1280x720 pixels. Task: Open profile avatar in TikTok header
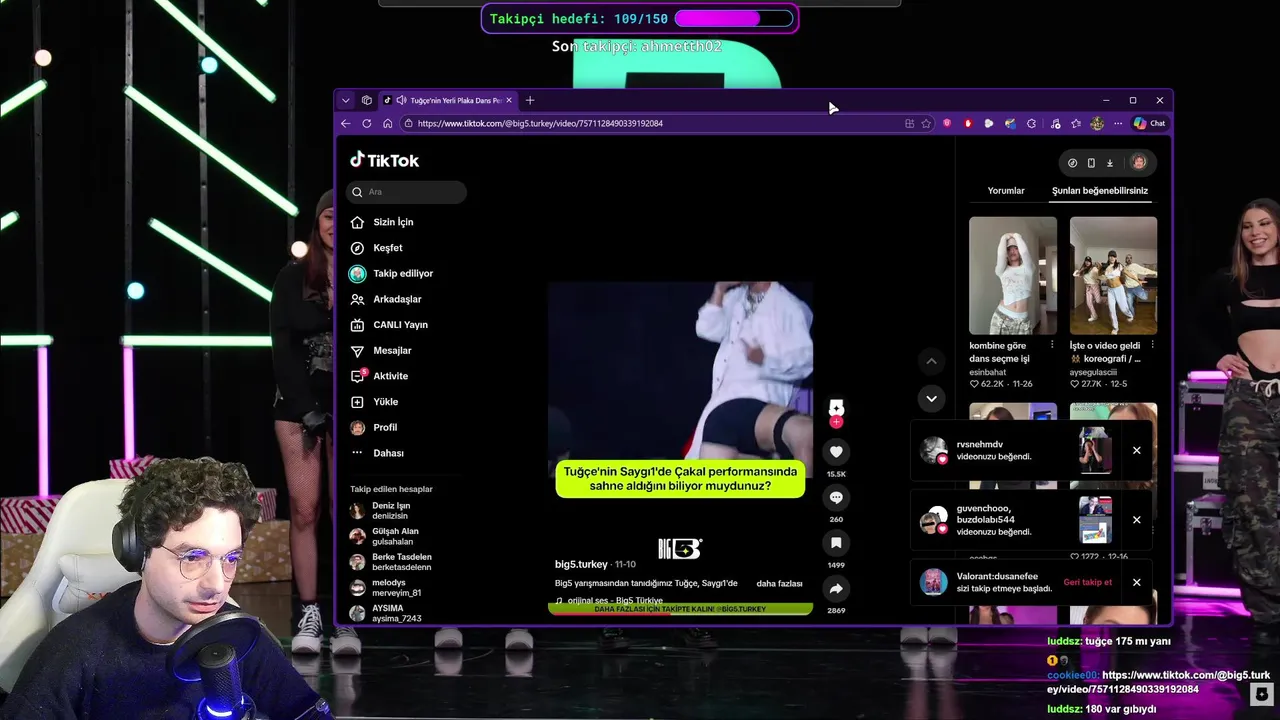click(1138, 163)
